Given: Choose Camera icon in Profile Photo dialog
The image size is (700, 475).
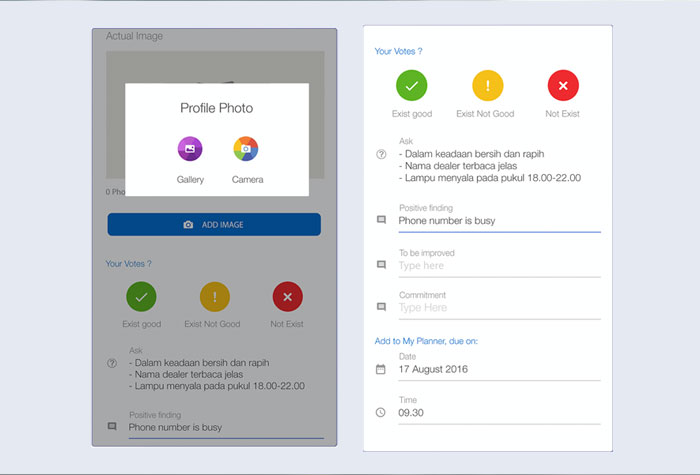Looking at the screenshot, I should [x=246, y=149].
